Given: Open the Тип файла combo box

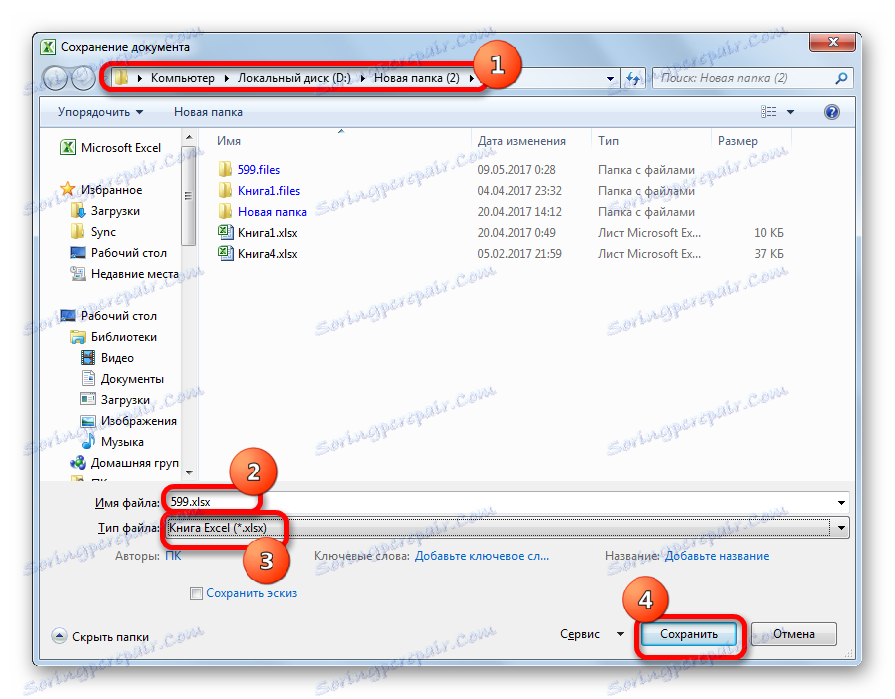Looking at the screenshot, I should (x=507, y=528).
